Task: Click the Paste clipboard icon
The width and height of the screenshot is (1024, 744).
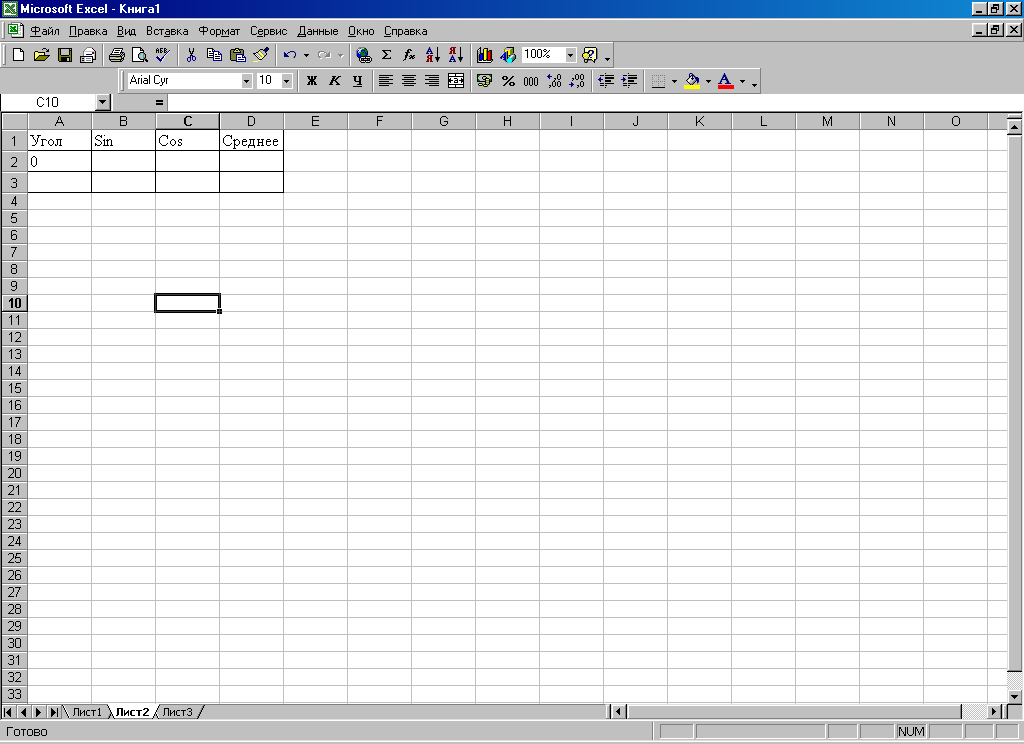Action: point(237,55)
